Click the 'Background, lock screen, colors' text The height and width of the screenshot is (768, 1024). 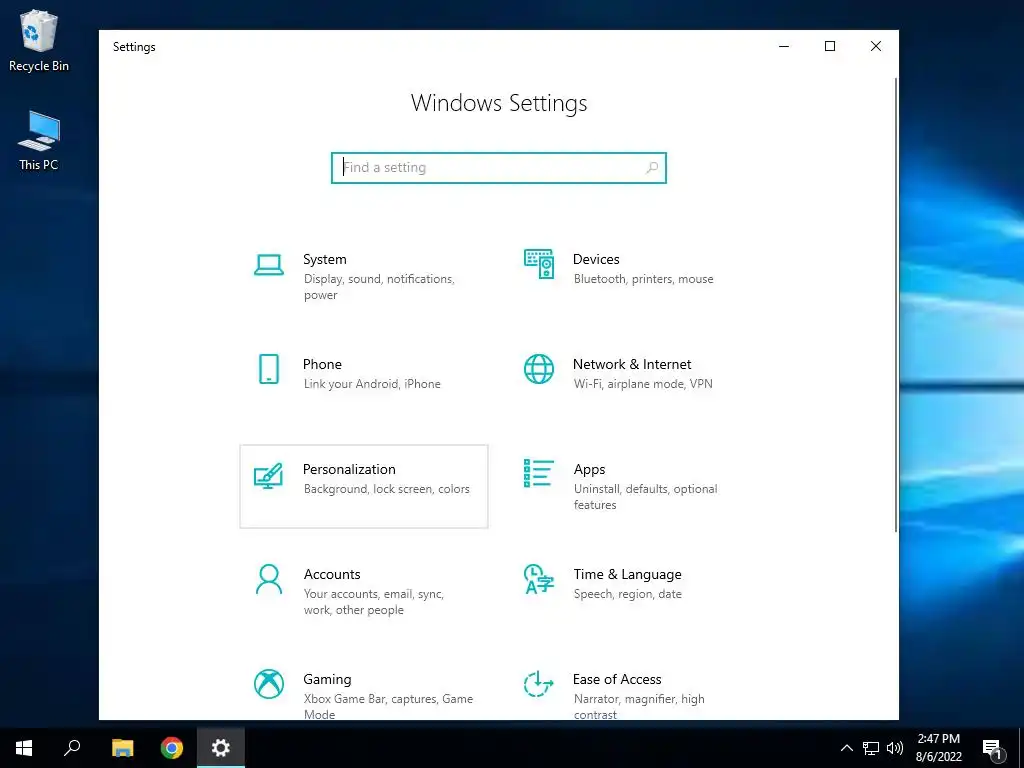(x=386, y=489)
